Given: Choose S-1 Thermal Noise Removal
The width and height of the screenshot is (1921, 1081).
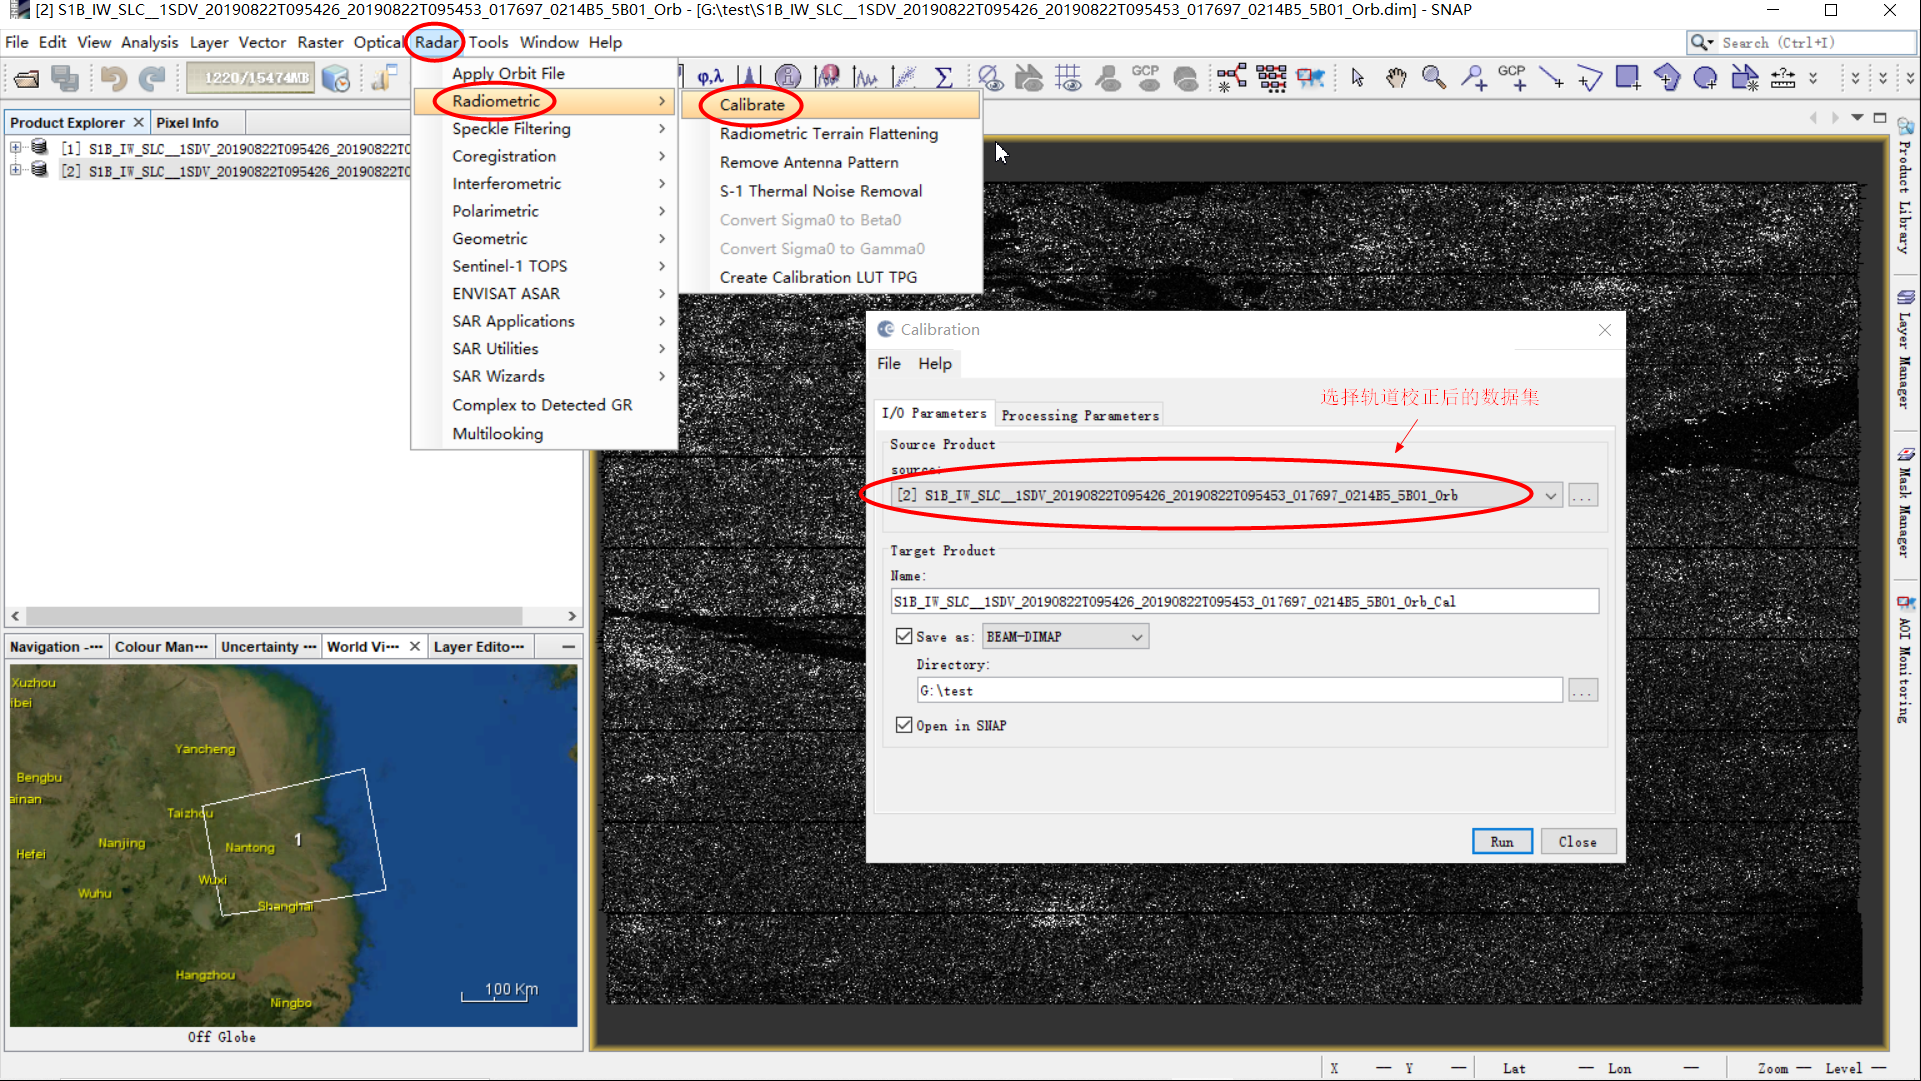Looking at the screenshot, I should pyautogui.click(x=821, y=191).
